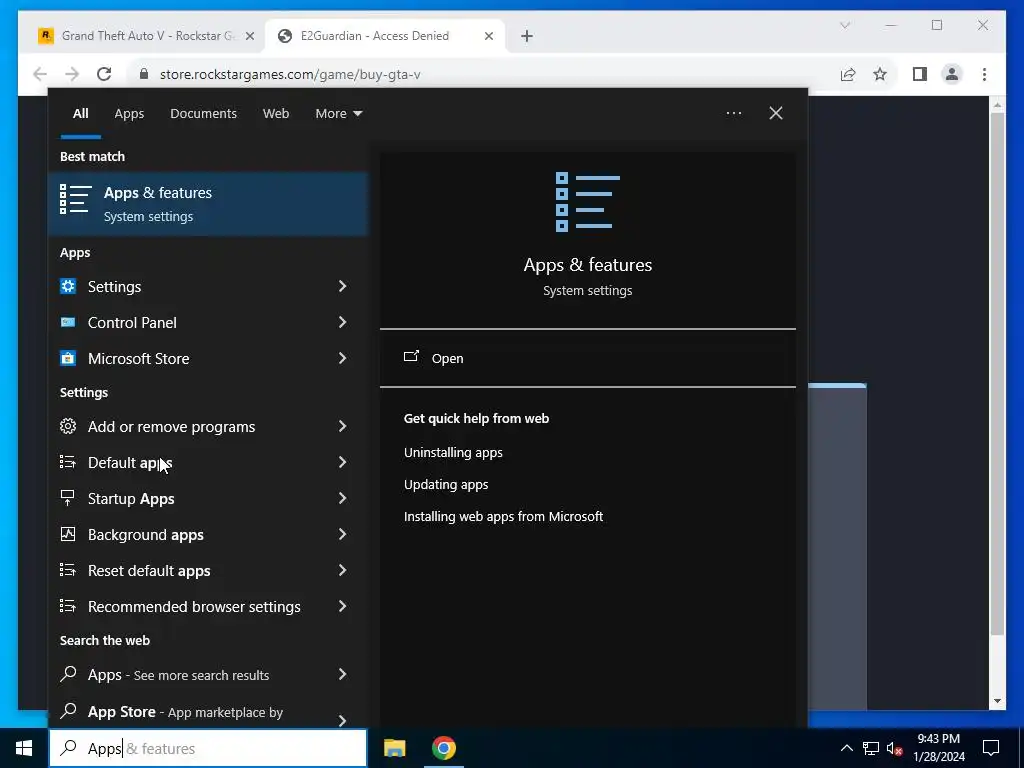The height and width of the screenshot is (768, 1024).
Task: Expand the More filter dropdown
Action: [338, 113]
